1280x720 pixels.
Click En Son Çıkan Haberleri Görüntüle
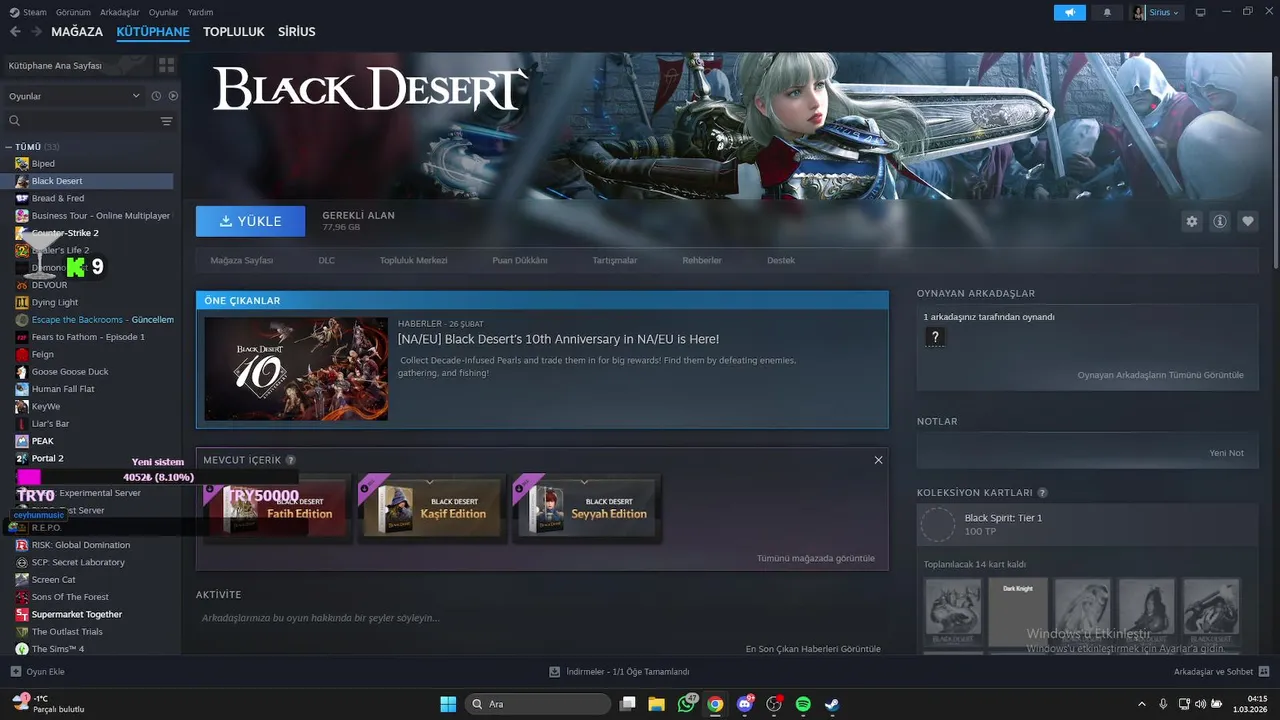[x=813, y=649]
